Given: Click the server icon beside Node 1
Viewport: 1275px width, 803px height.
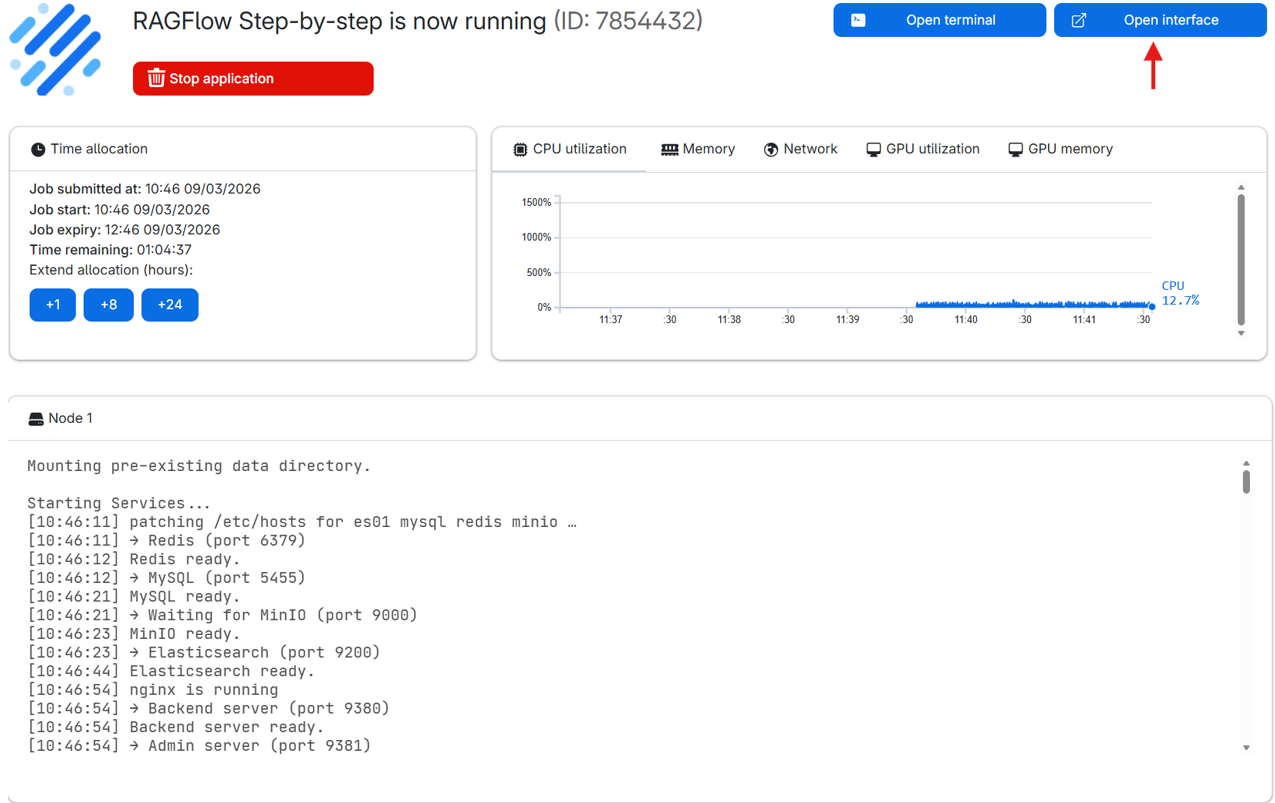Looking at the screenshot, I should [36, 419].
